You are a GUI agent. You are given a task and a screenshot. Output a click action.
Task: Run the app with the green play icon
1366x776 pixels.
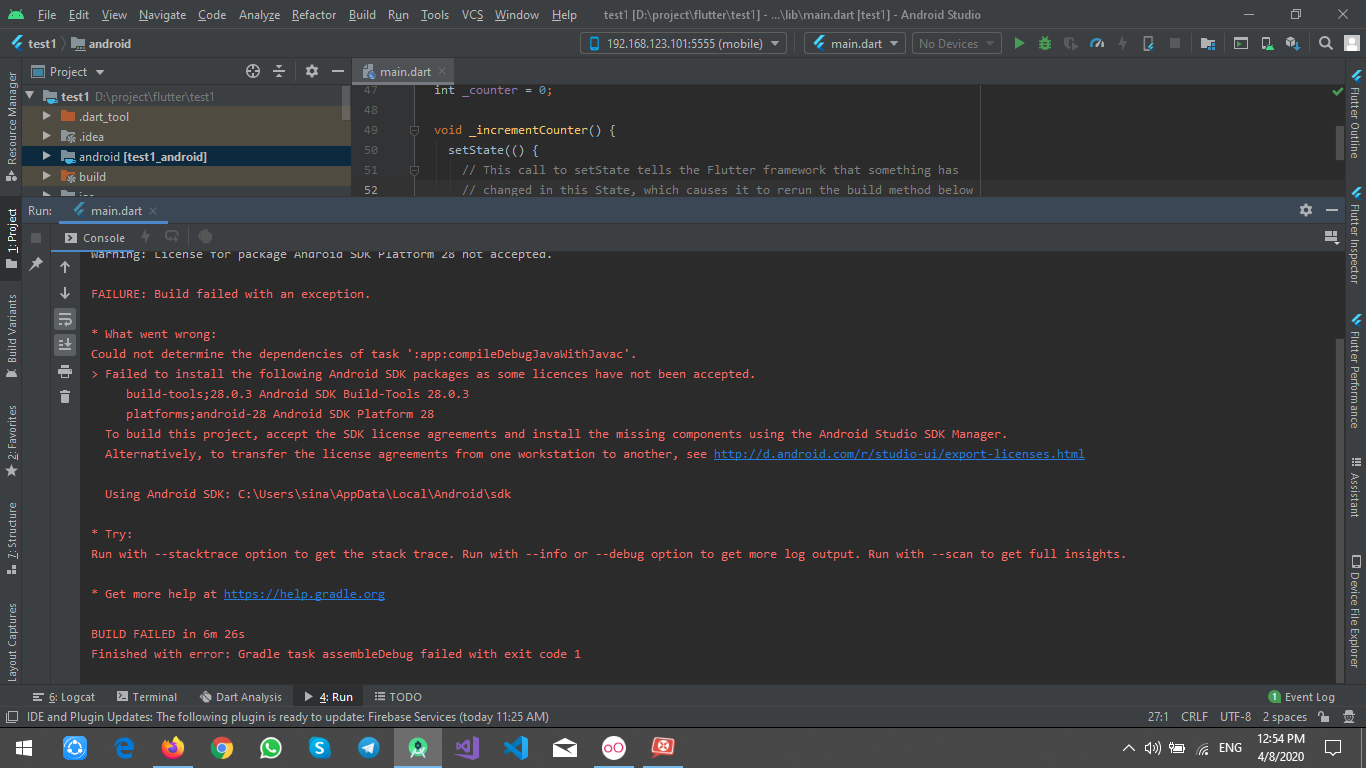pos(1019,43)
